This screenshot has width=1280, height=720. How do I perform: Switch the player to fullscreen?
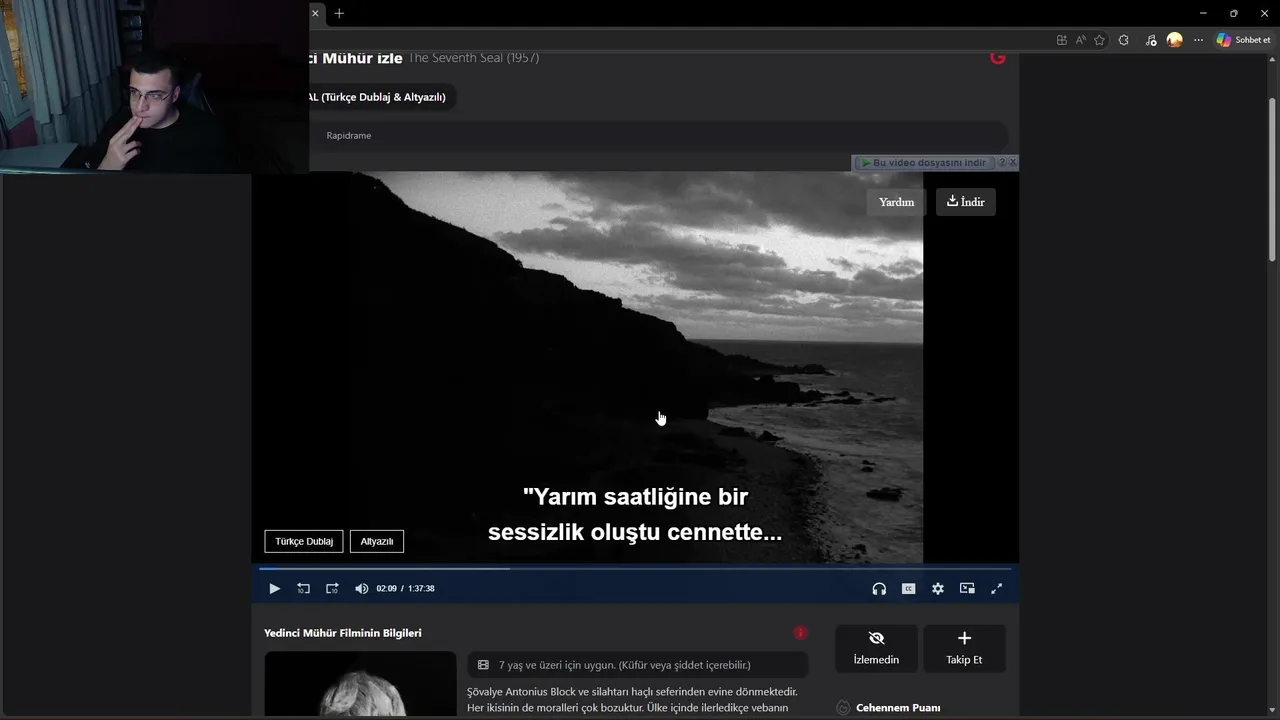[996, 589]
